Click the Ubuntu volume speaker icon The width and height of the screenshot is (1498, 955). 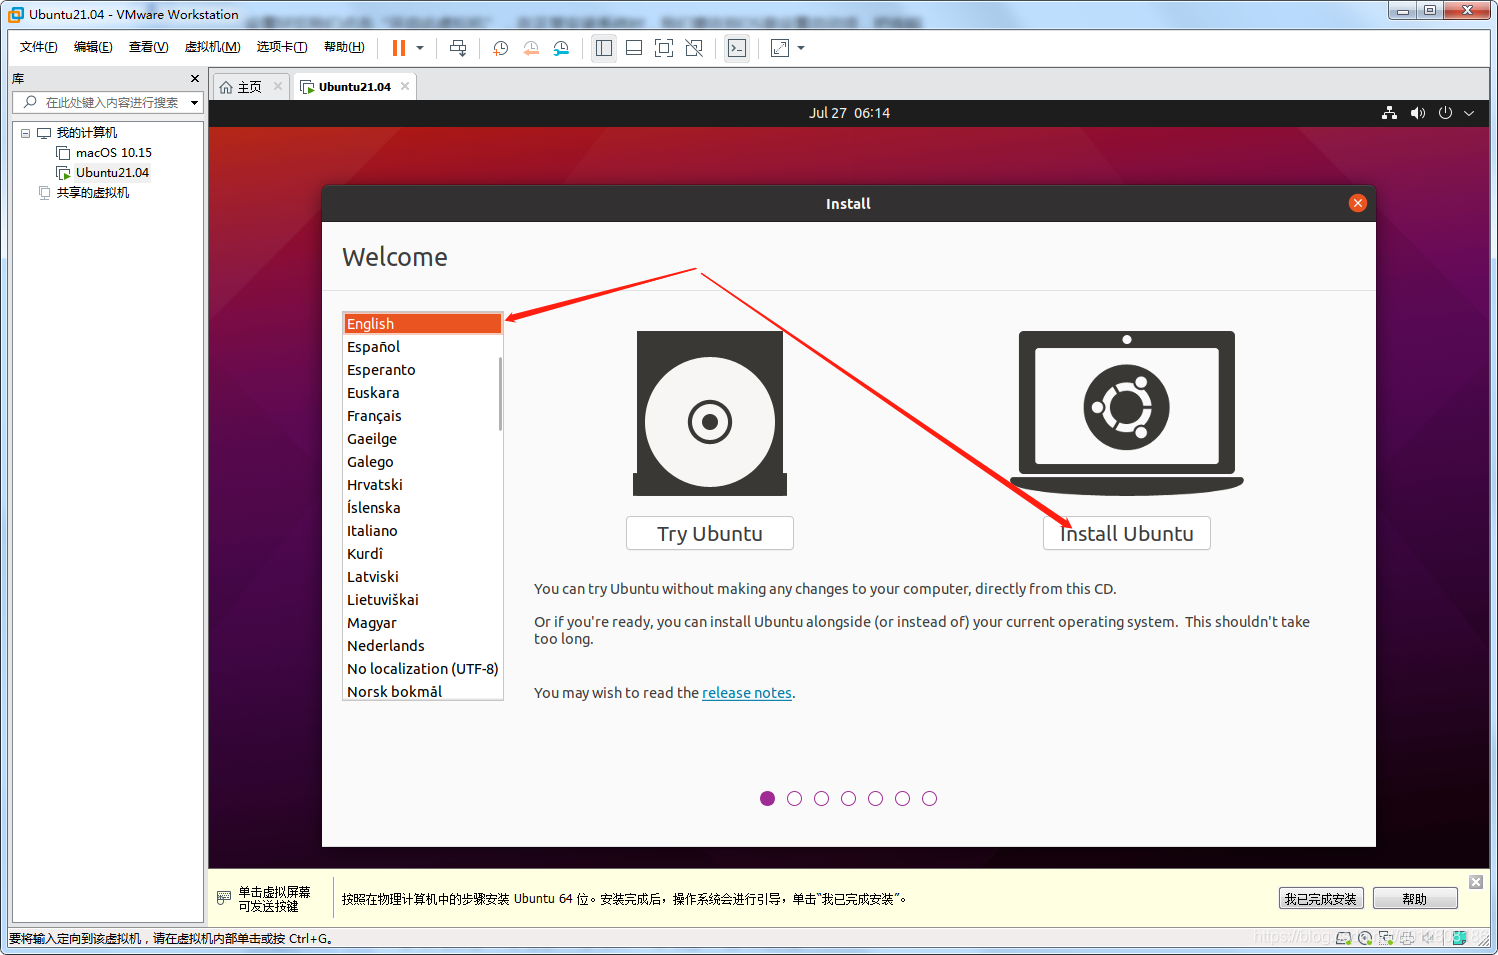point(1417,113)
